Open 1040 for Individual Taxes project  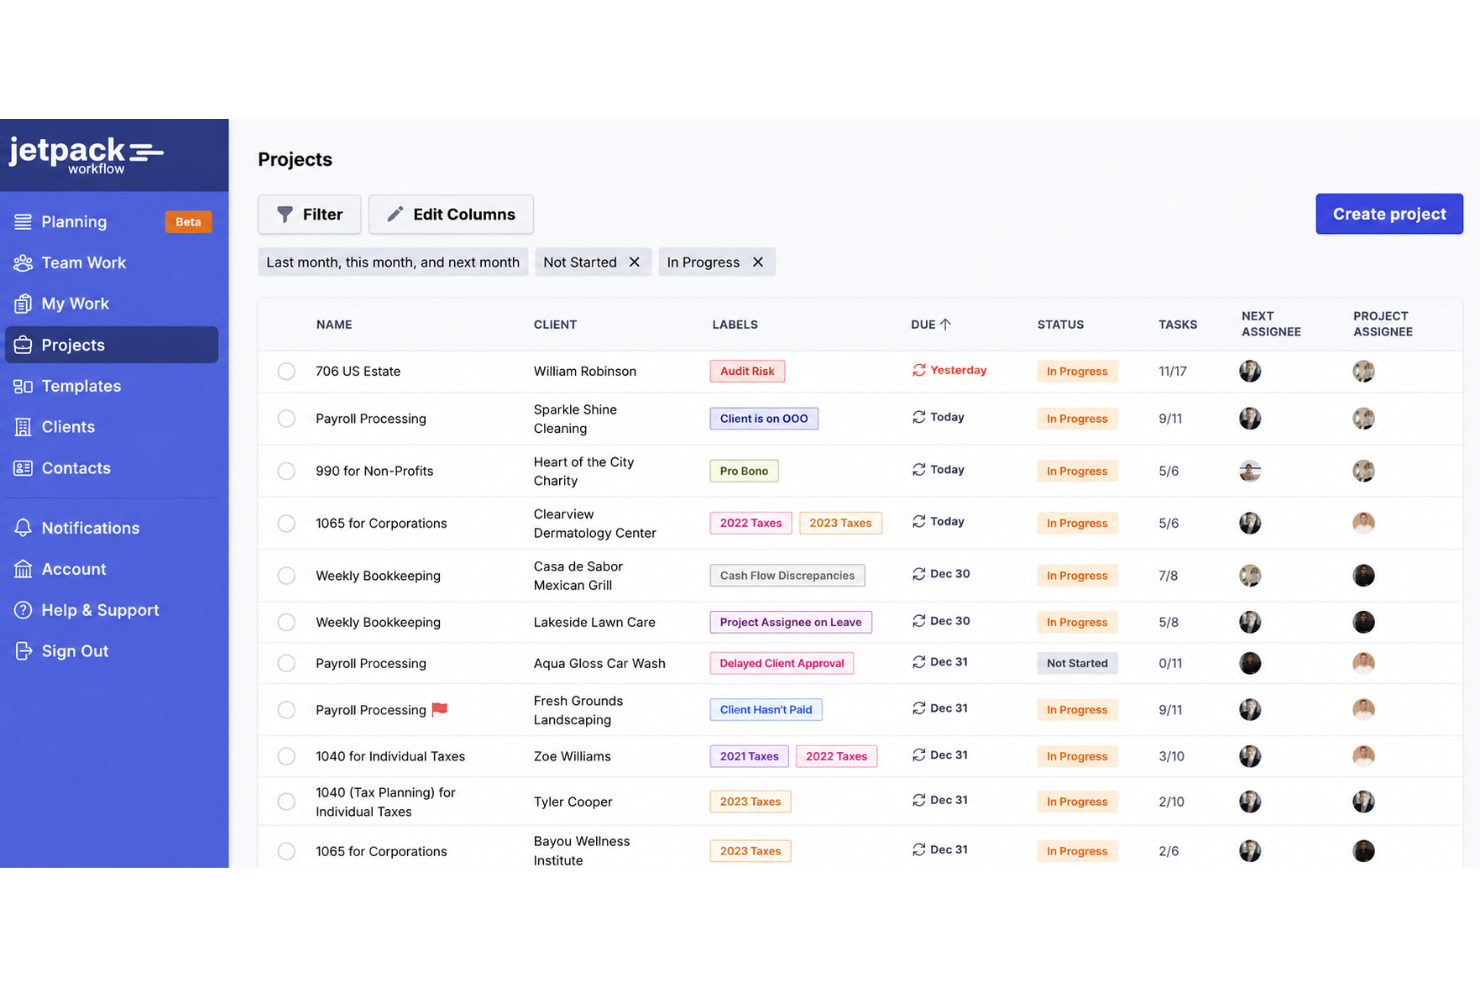(x=390, y=757)
